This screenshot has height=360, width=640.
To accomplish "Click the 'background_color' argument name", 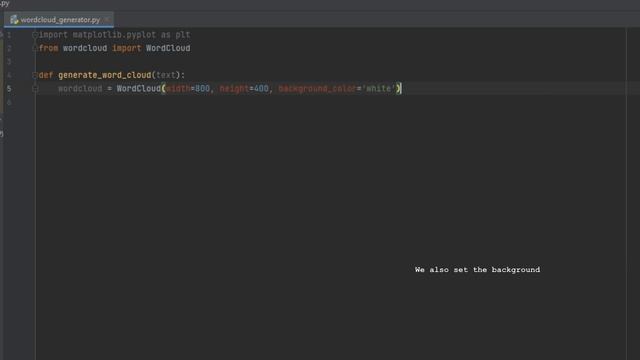I will (x=317, y=89).
